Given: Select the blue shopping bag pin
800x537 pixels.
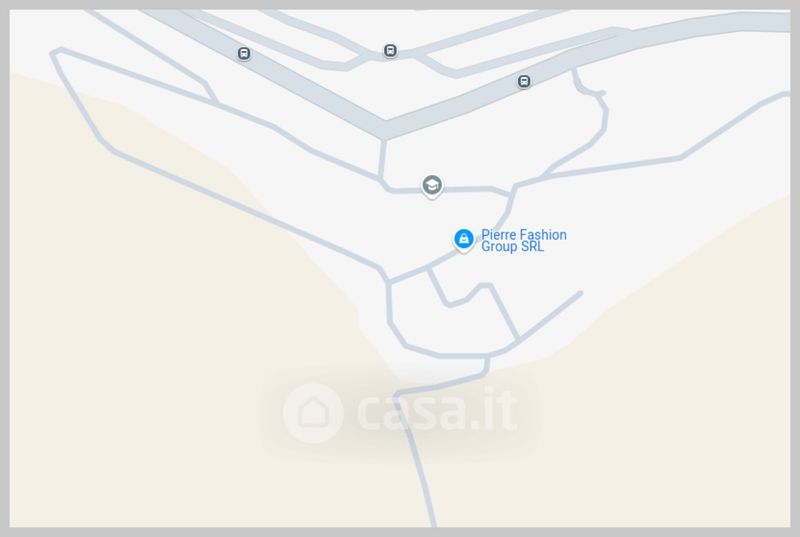Looking at the screenshot, I should pyautogui.click(x=464, y=240).
